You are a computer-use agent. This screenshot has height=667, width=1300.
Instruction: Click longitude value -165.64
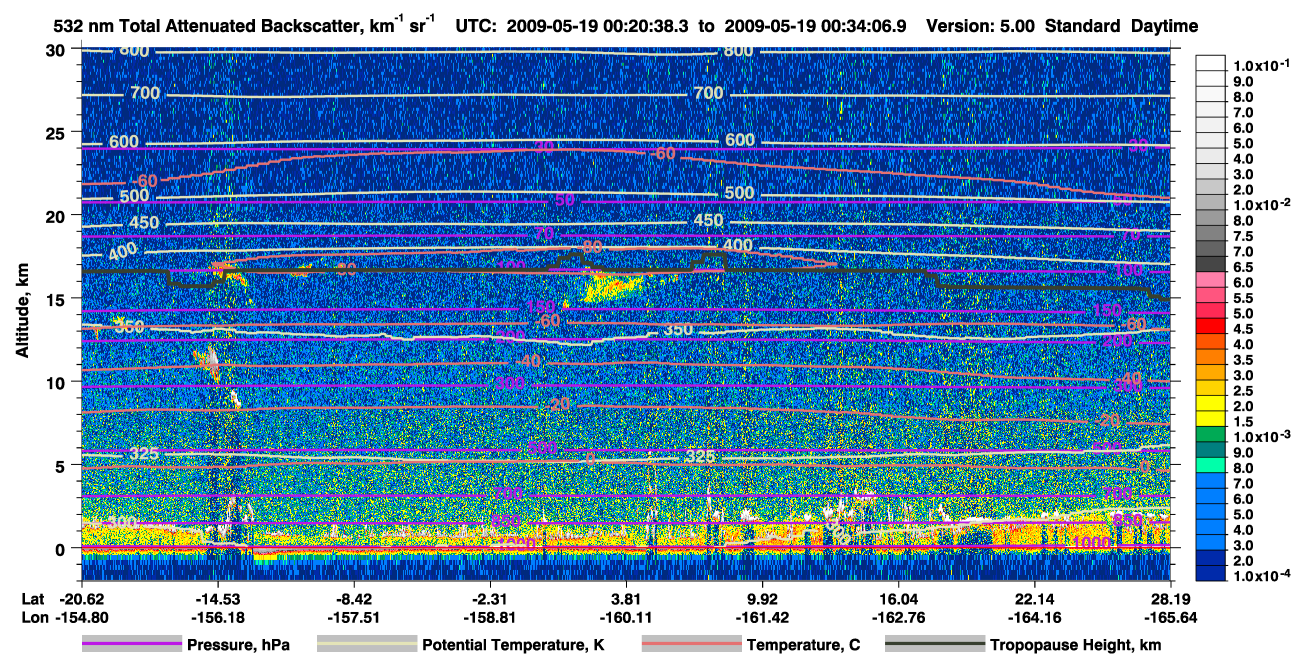[x=1171, y=617]
